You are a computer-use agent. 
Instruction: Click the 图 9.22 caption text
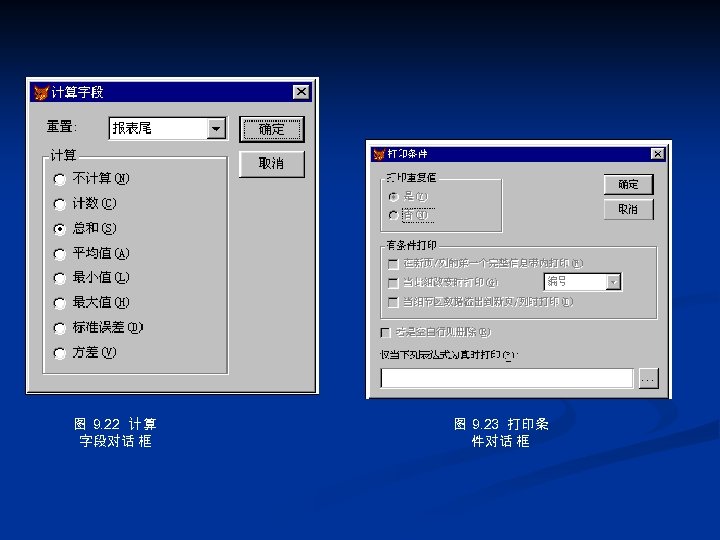pos(115,432)
